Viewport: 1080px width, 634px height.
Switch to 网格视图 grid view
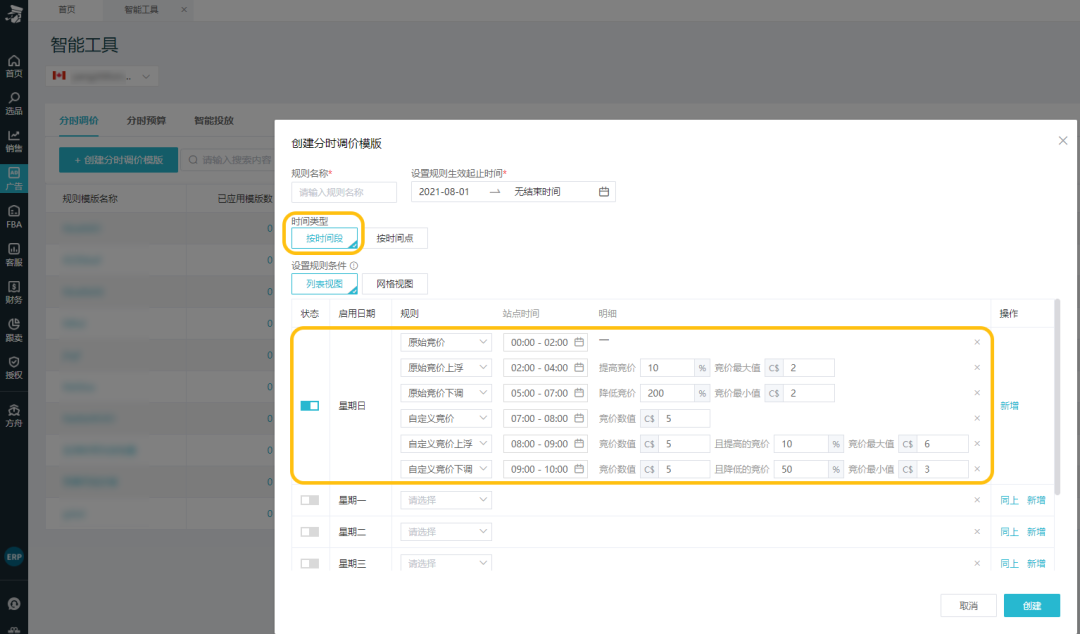click(x=395, y=284)
